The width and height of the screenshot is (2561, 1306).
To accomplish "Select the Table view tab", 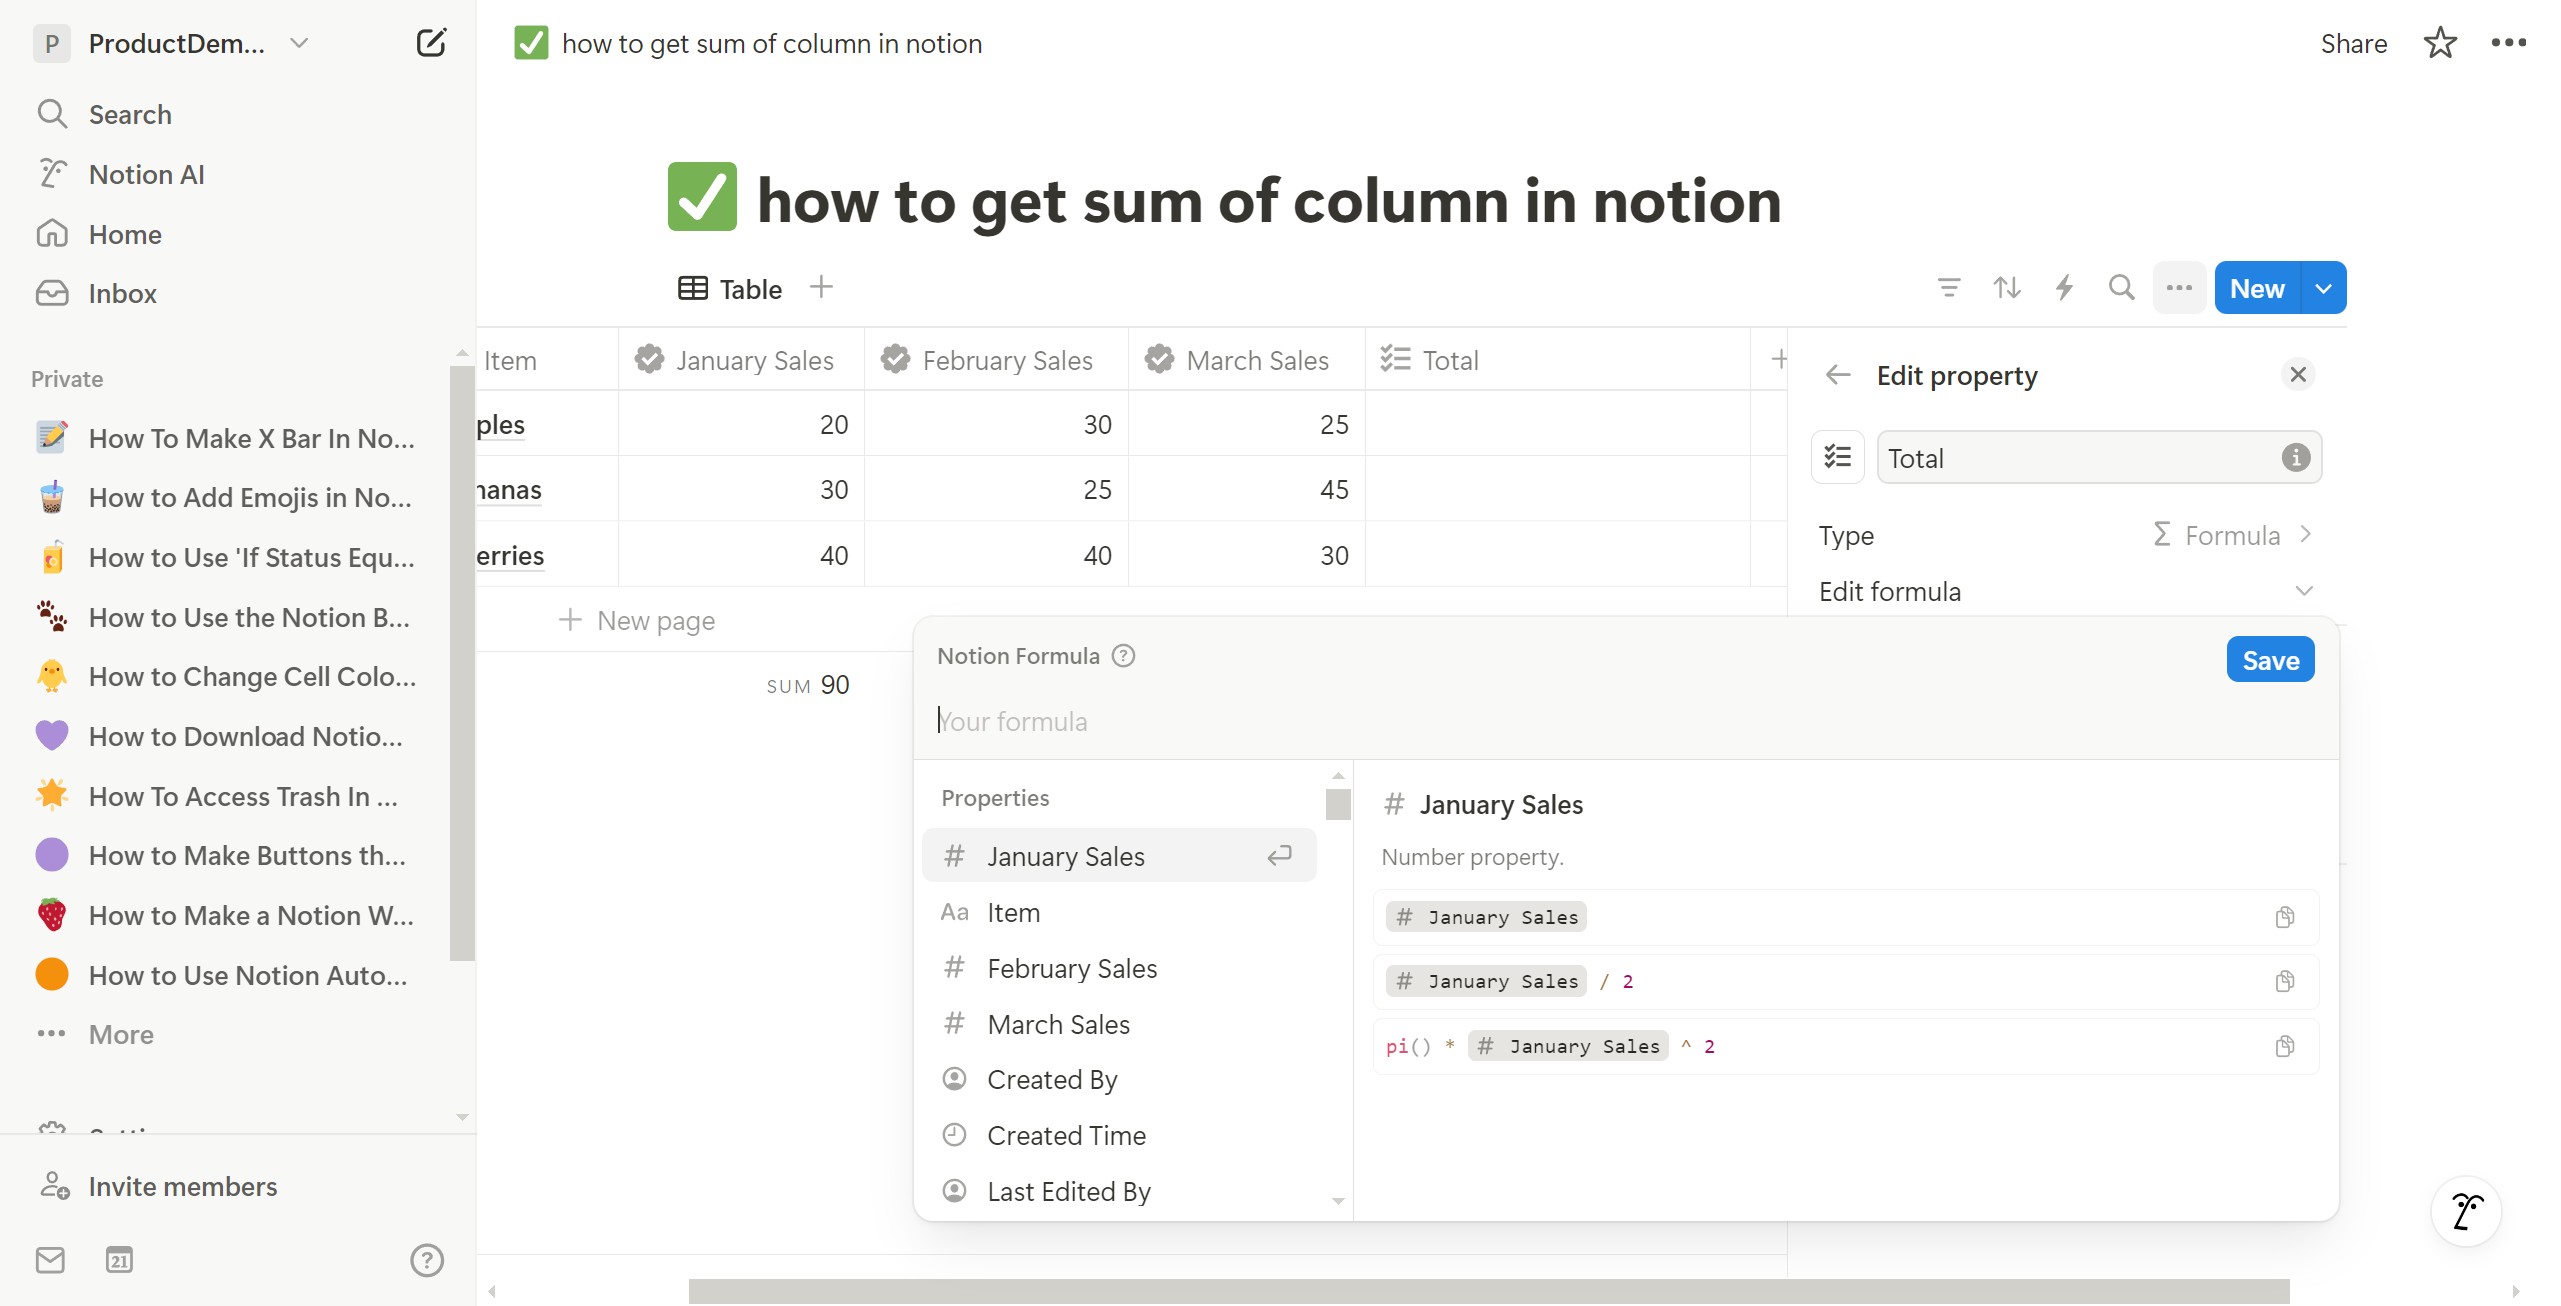I will click(x=731, y=289).
